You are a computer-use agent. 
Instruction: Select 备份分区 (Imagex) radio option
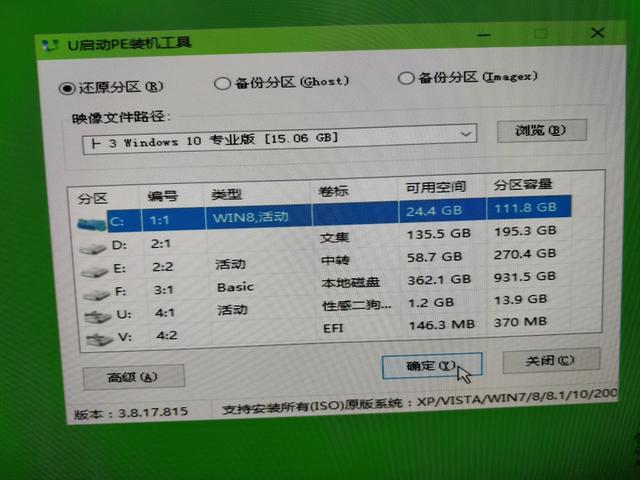[x=406, y=78]
